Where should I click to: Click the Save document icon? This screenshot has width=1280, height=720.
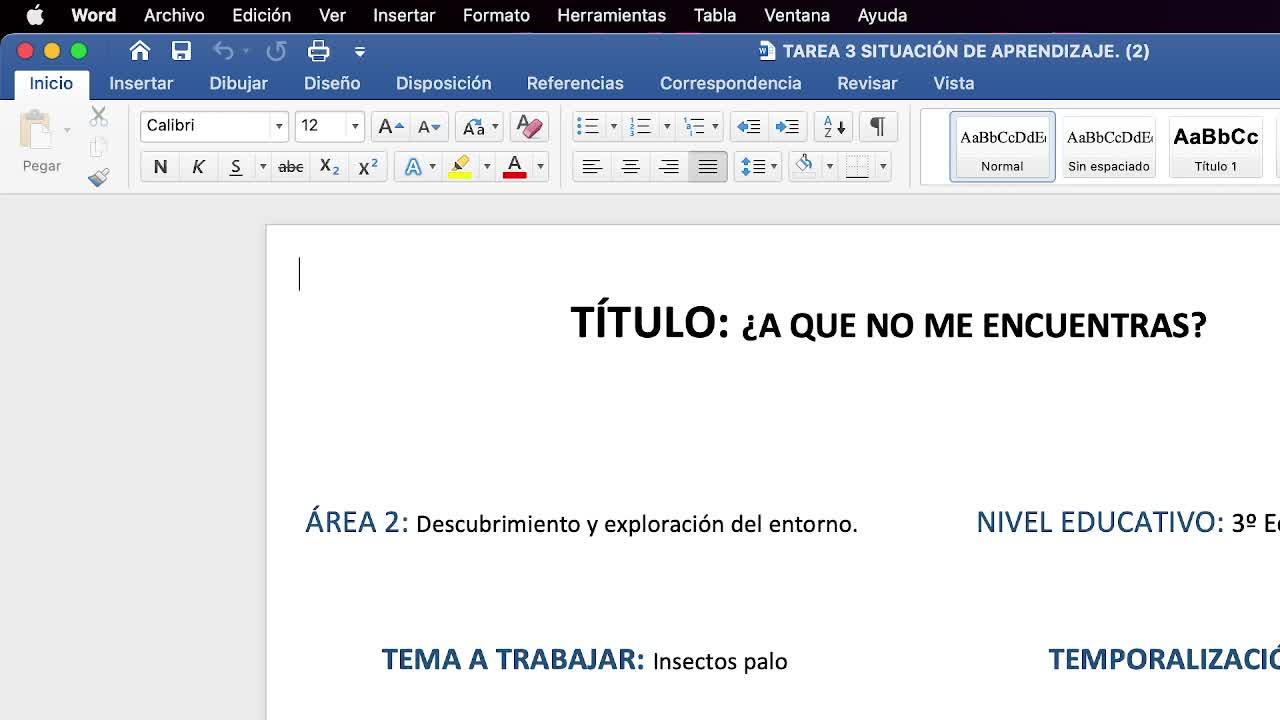pos(181,51)
